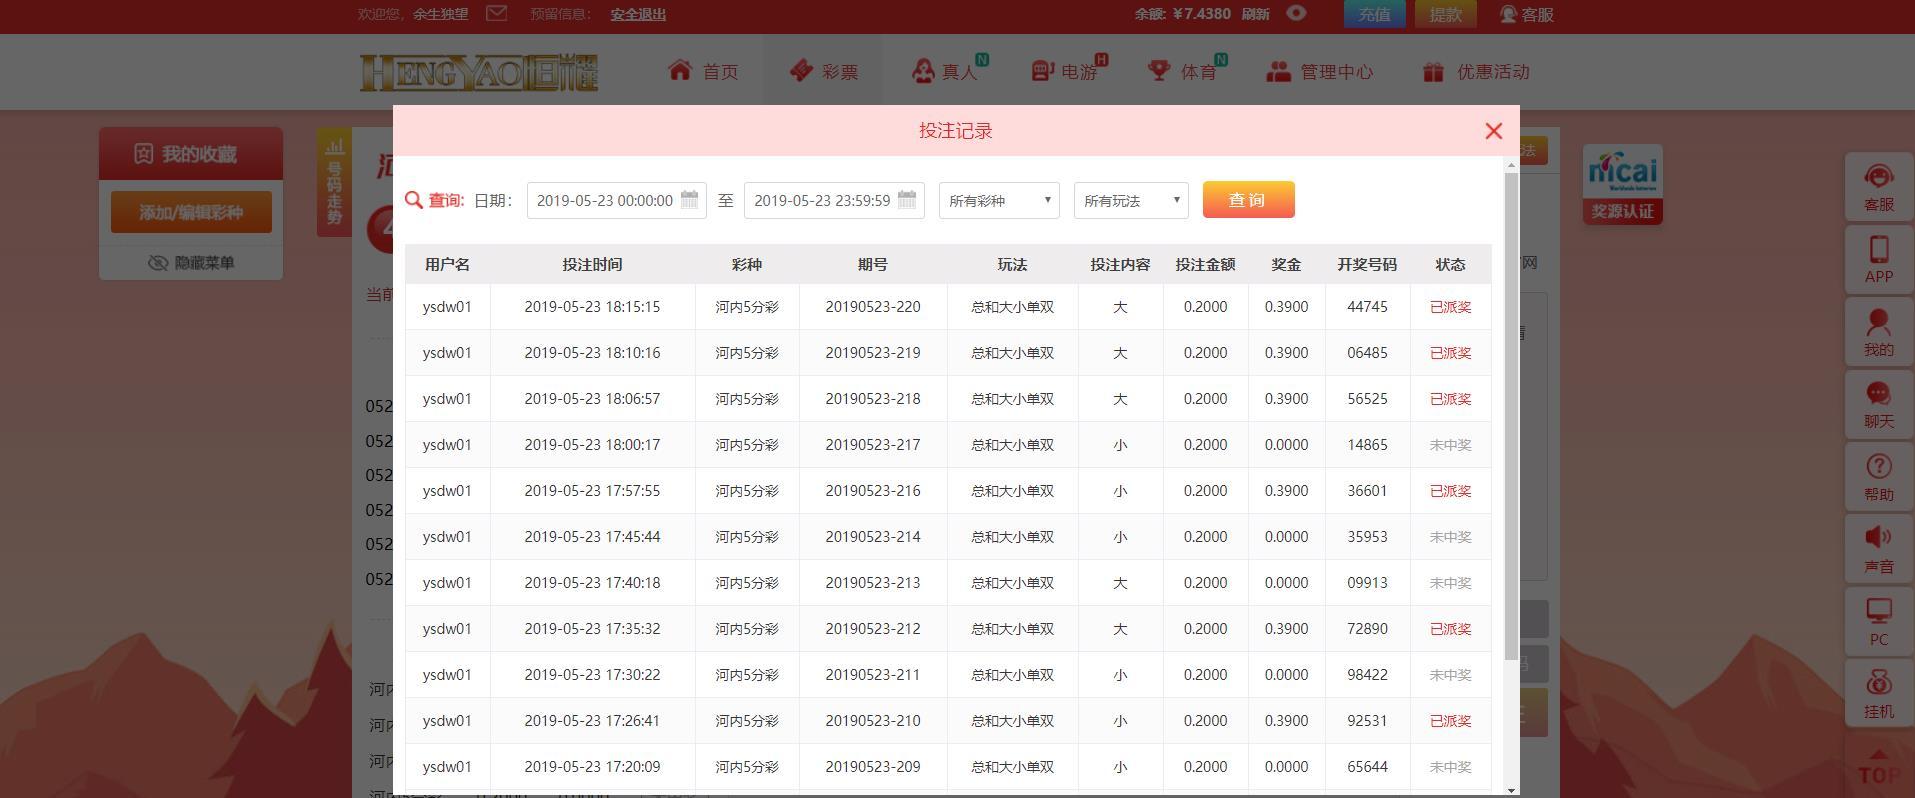Refresh balance via 刷新 link
The width and height of the screenshot is (1915, 798).
1255,14
